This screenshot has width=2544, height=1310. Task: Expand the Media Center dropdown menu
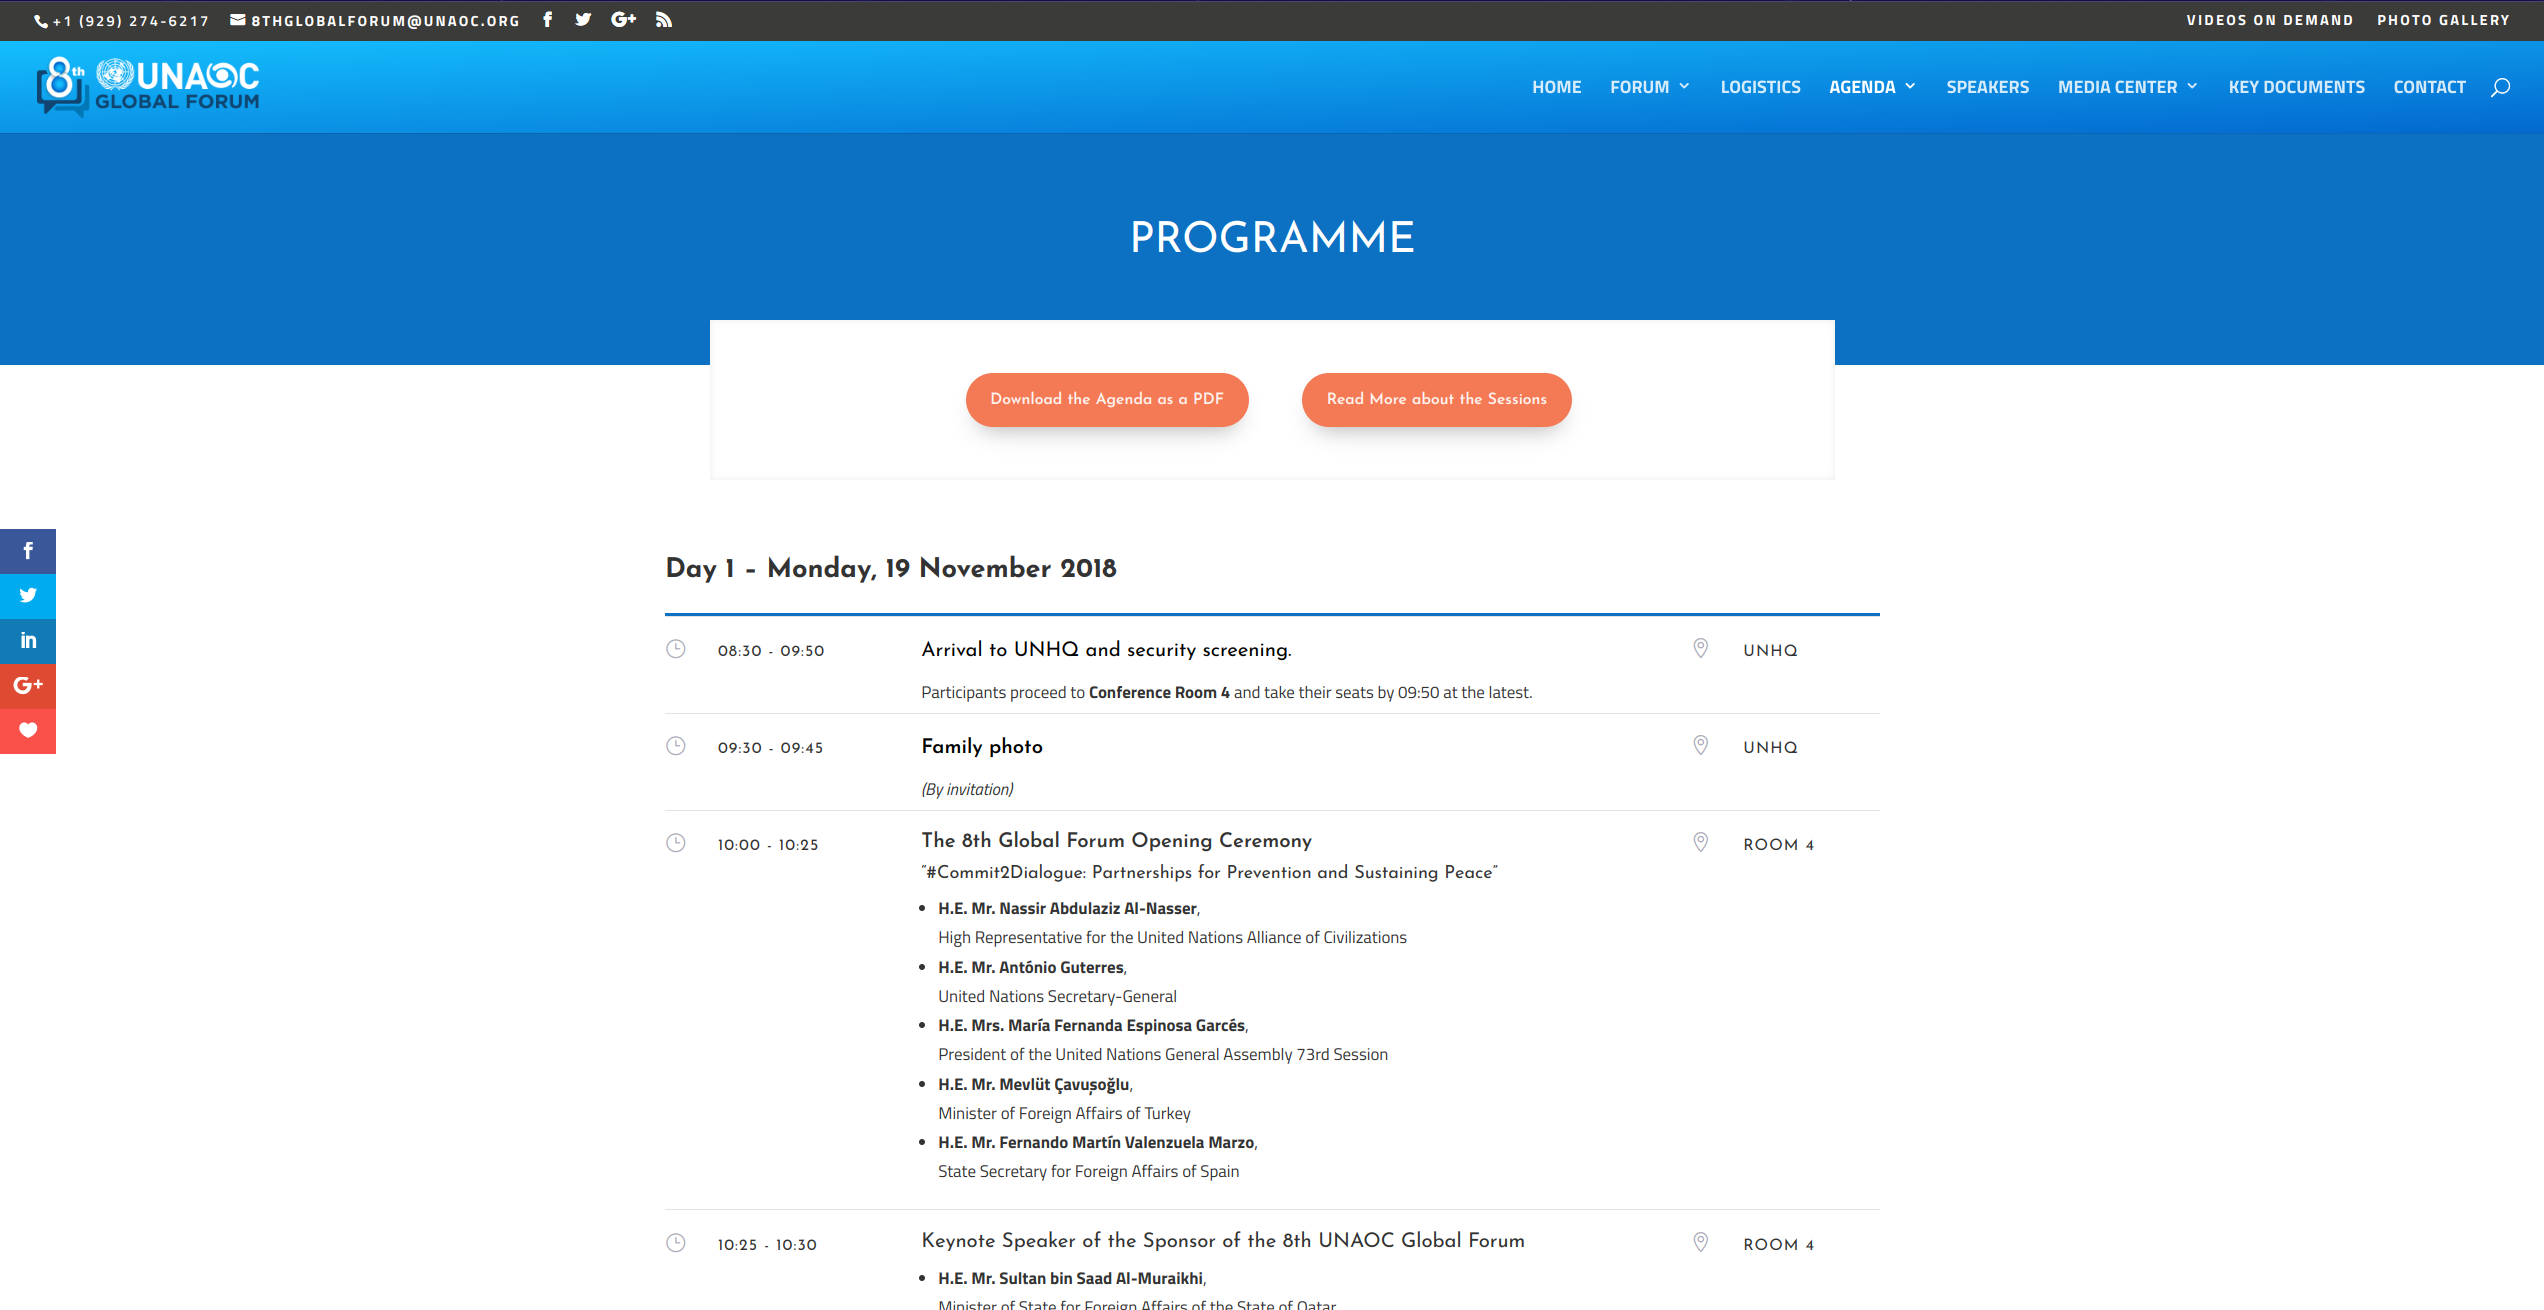2128,88
